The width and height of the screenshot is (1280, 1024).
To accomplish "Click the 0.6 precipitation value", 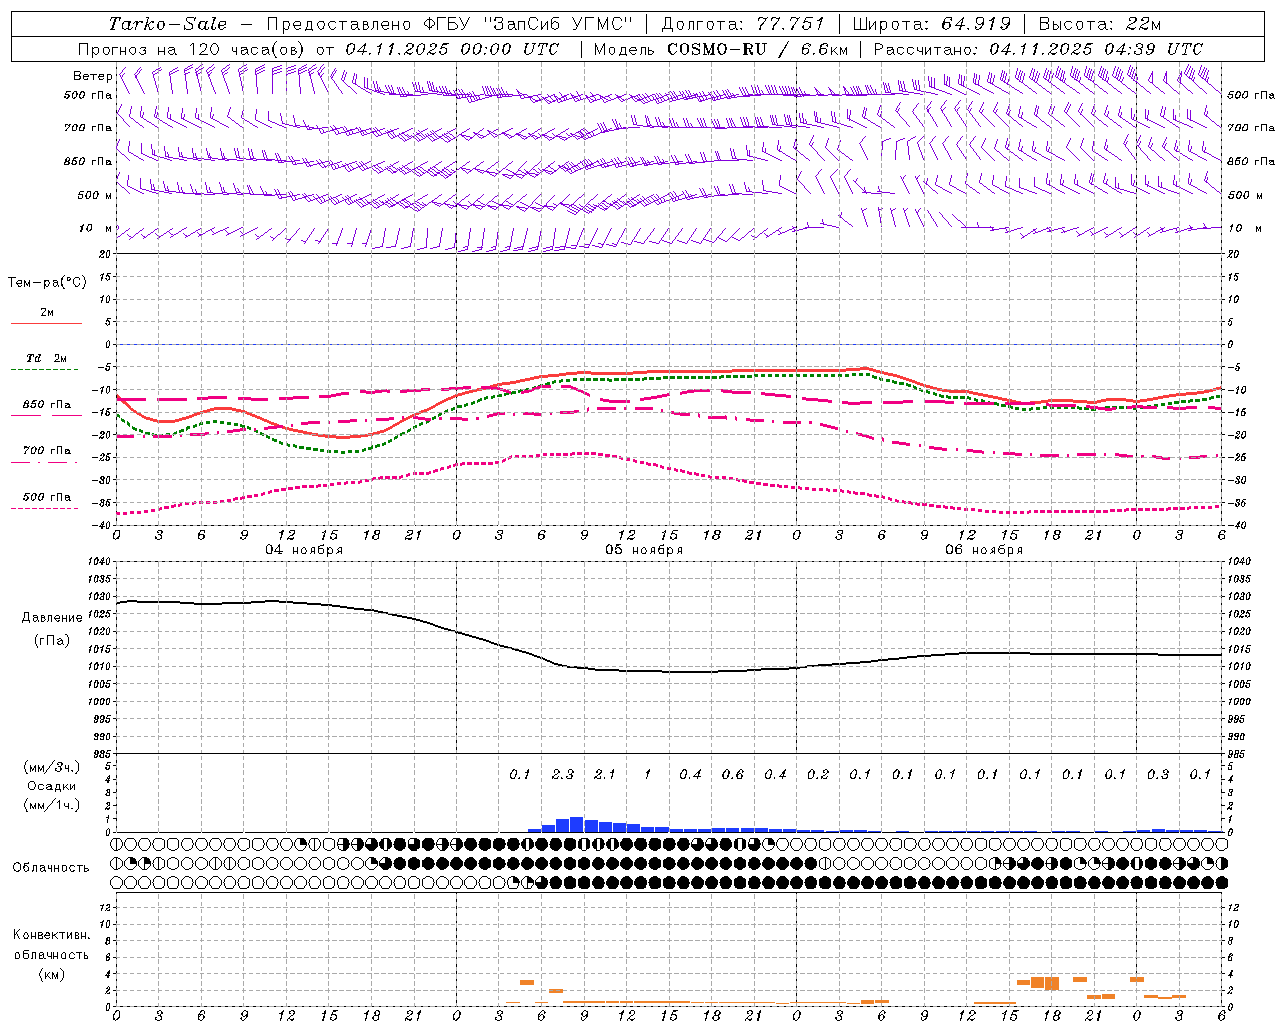I will coord(733,774).
